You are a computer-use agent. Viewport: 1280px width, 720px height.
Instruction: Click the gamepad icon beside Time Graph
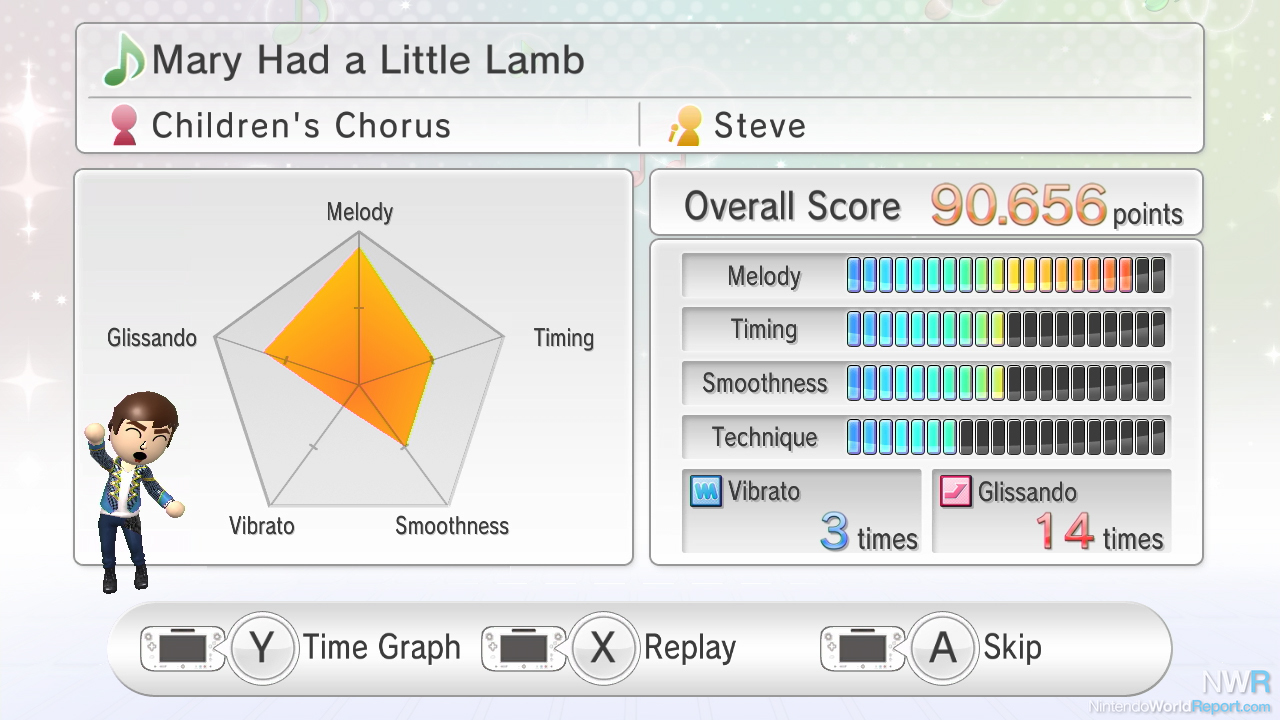184,648
